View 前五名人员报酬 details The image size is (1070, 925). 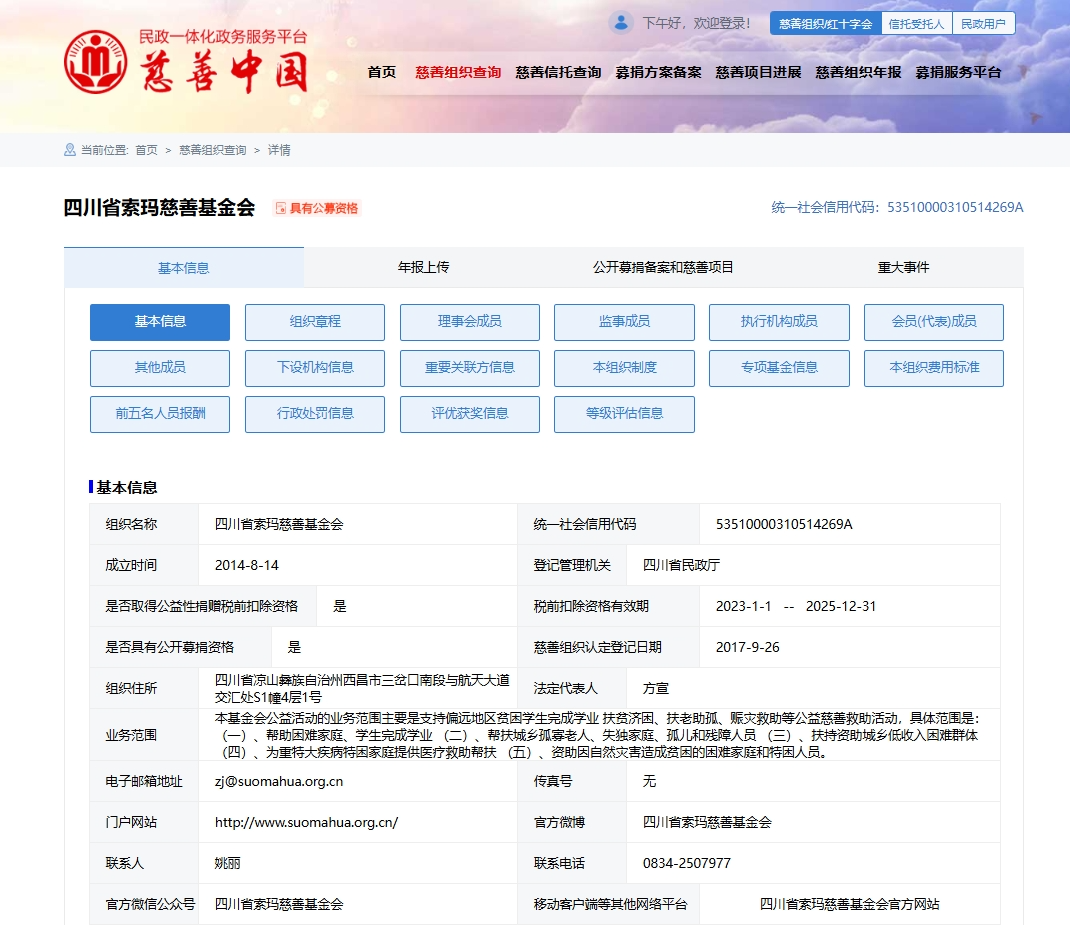coord(160,414)
